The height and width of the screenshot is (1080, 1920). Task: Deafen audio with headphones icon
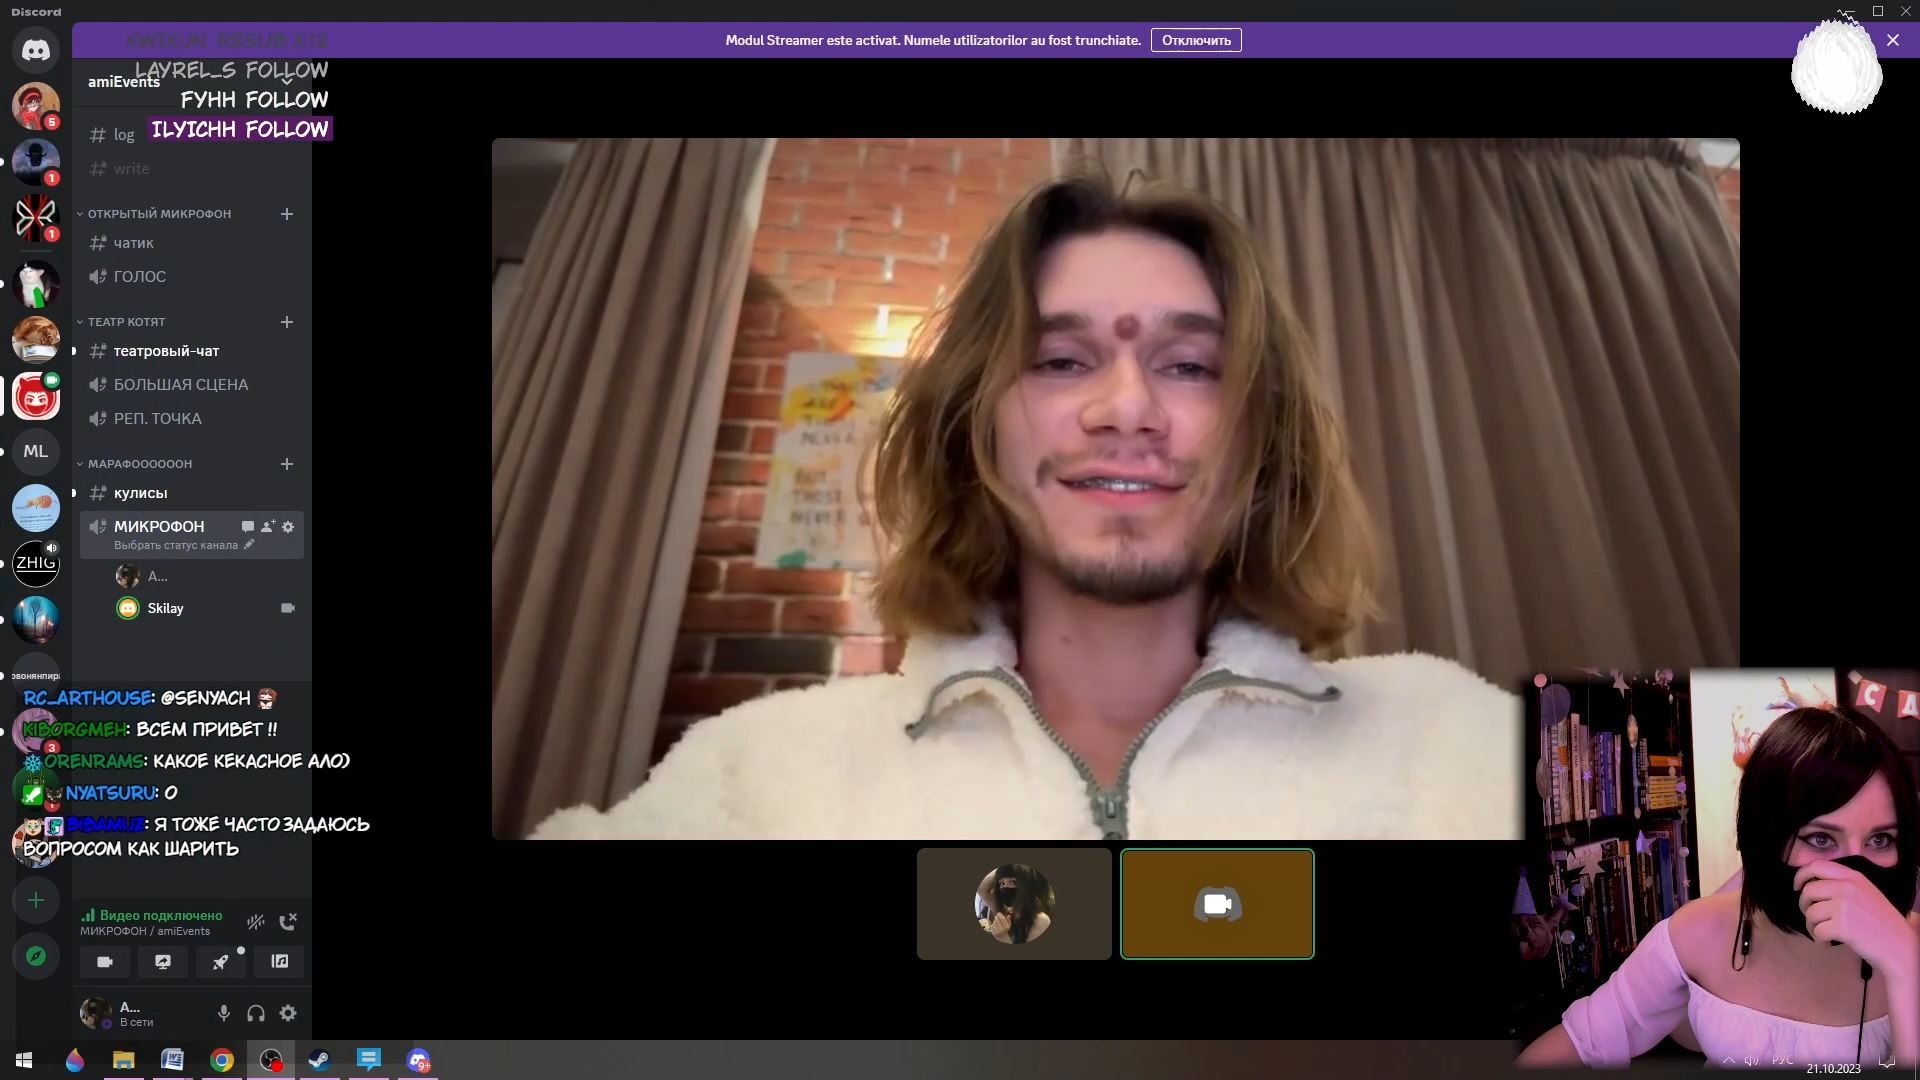point(256,1014)
